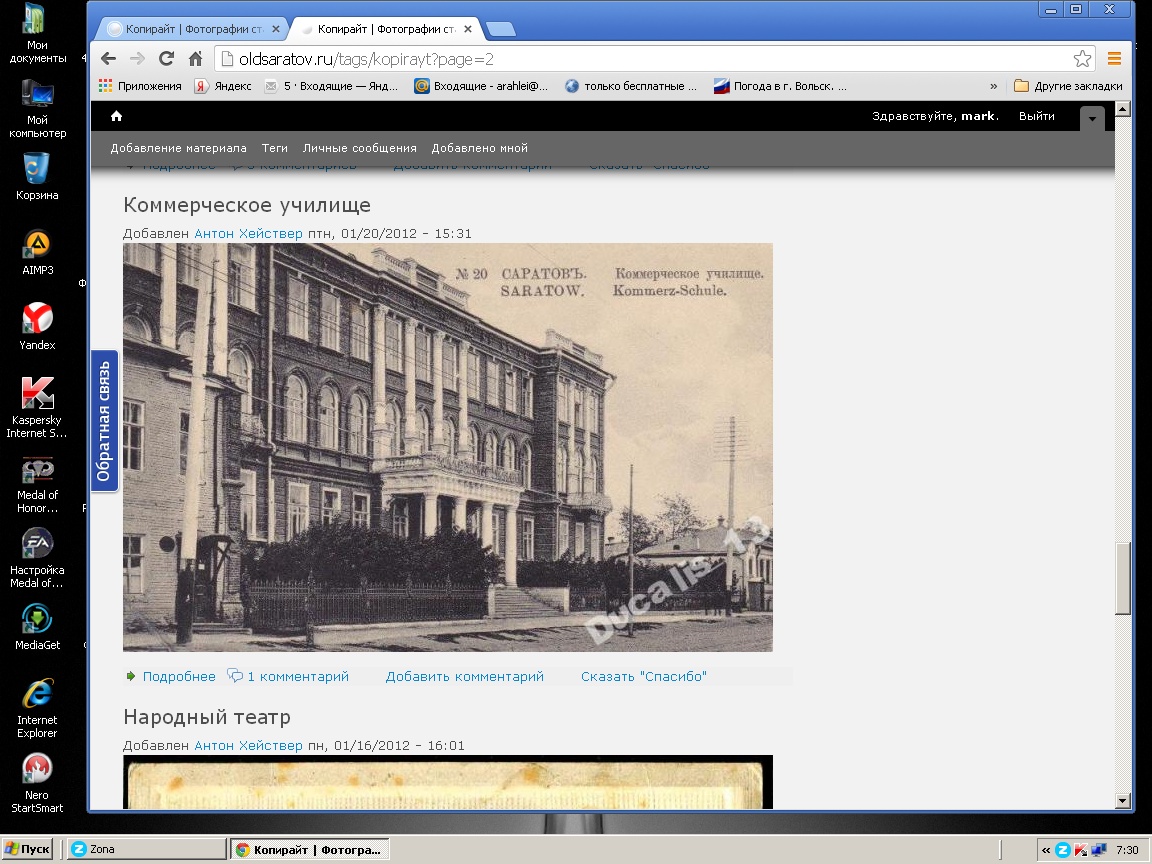
Task: Click the Сказать "Спасибо" link
Action: [644, 677]
